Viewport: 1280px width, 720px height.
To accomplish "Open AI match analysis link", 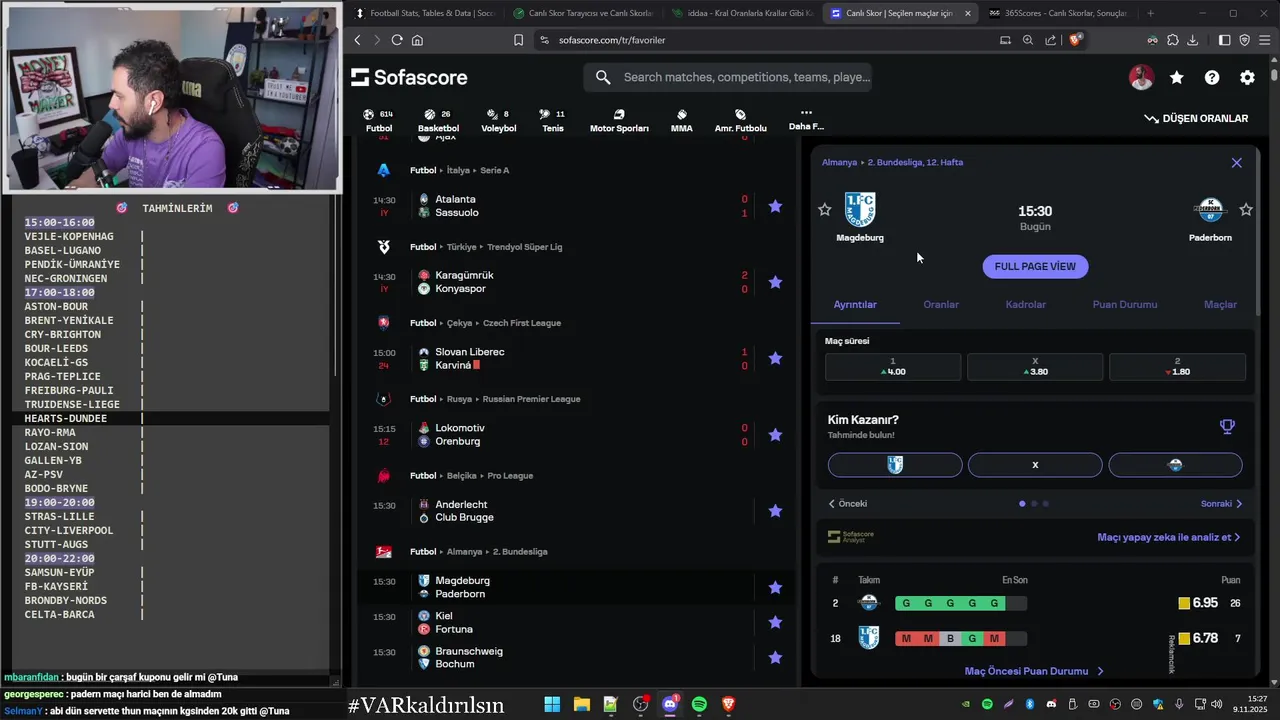I will coord(1168,537).
